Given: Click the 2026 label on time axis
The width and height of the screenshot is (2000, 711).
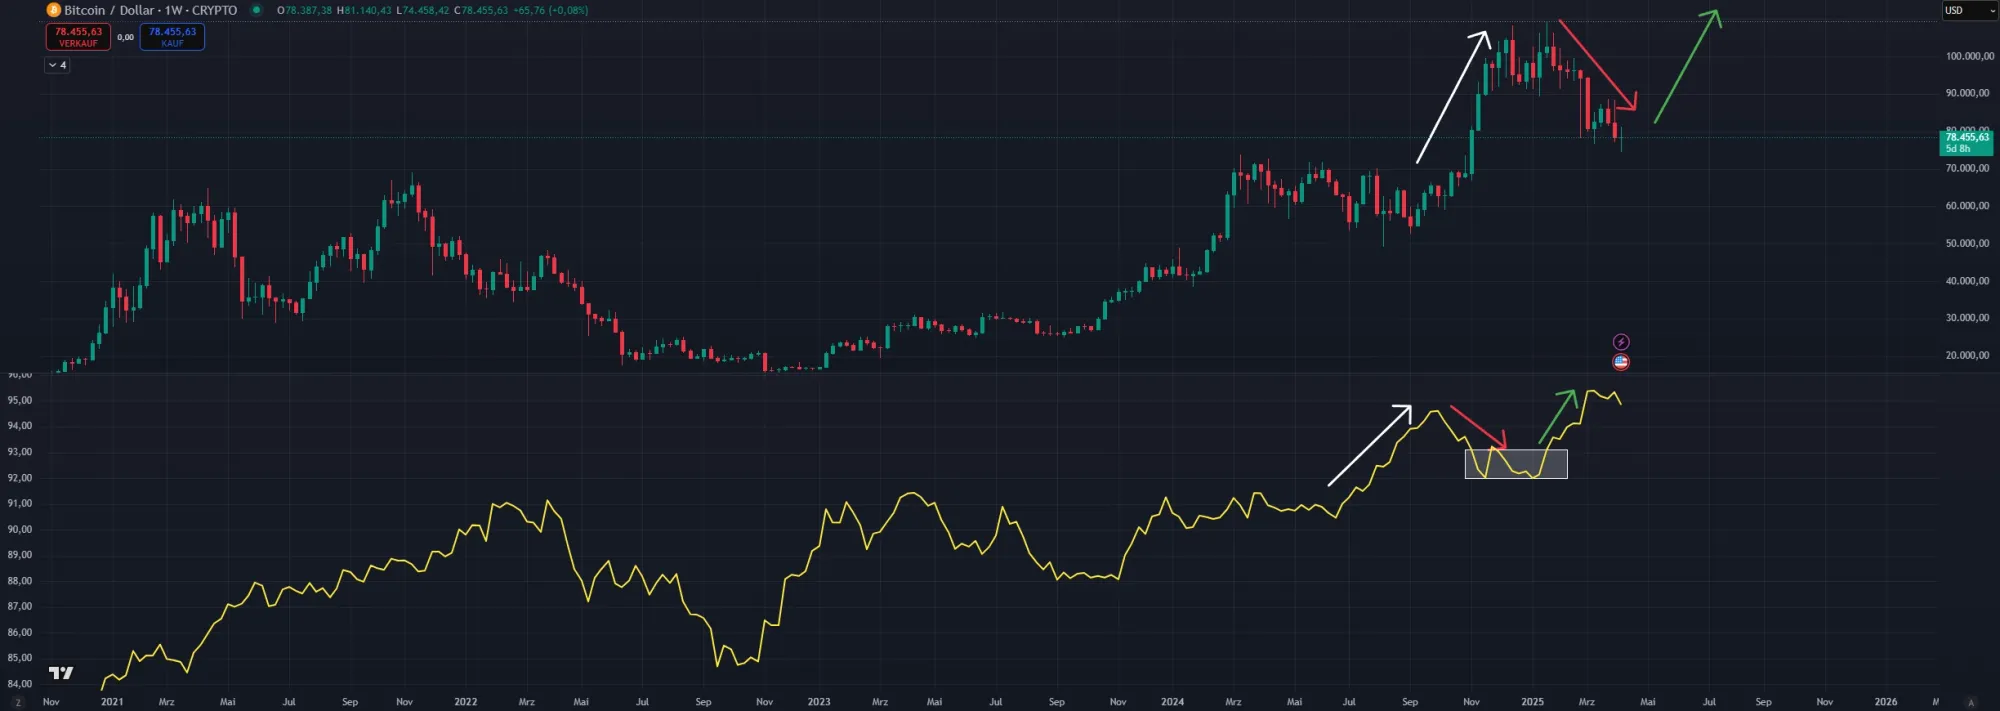Looking at the screenshot, I should (x=1886, y=702).
